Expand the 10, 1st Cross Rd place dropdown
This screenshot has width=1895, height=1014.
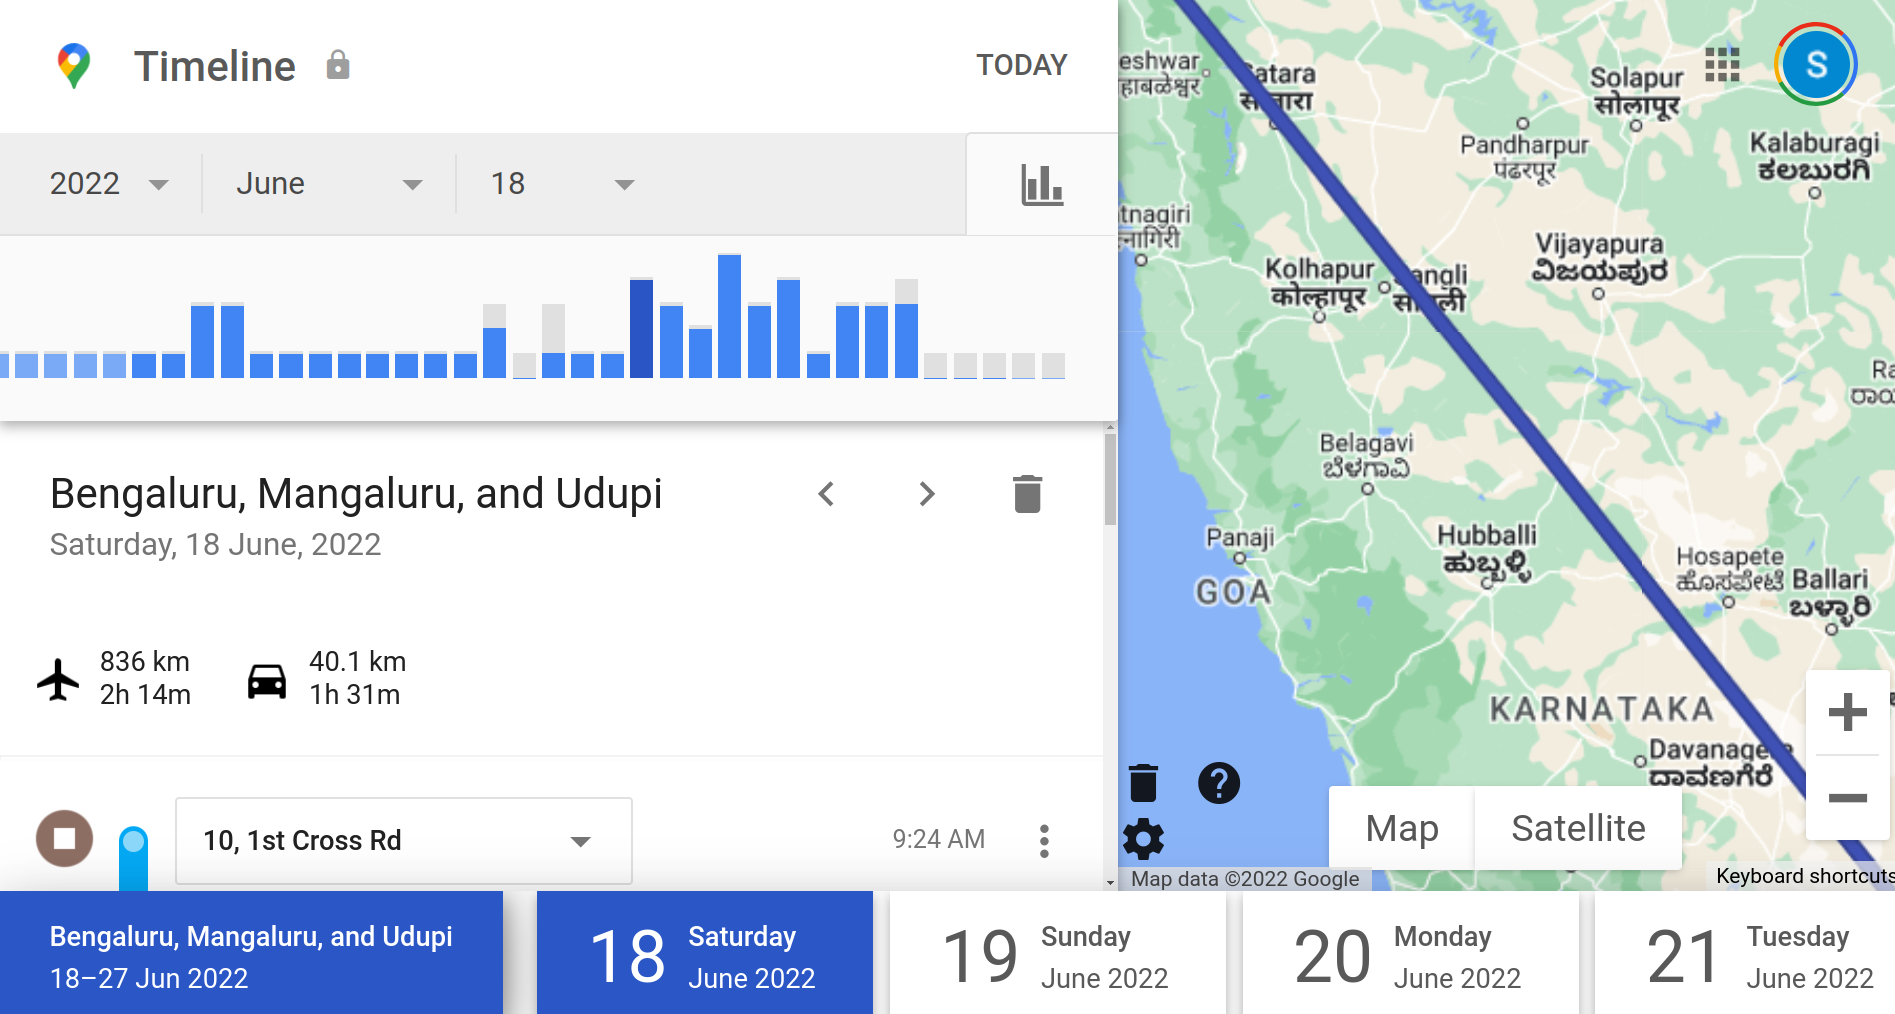[404, 841]
